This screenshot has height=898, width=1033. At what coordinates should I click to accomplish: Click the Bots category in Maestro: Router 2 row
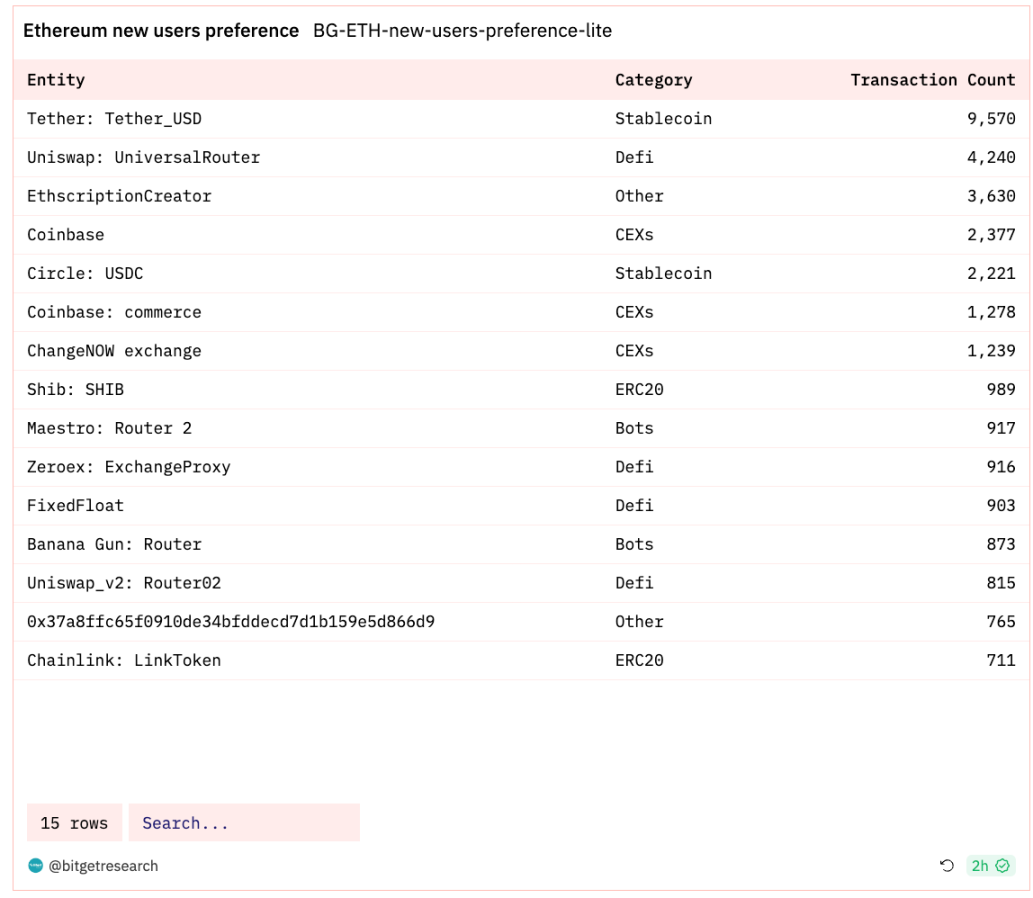(634, 428)
